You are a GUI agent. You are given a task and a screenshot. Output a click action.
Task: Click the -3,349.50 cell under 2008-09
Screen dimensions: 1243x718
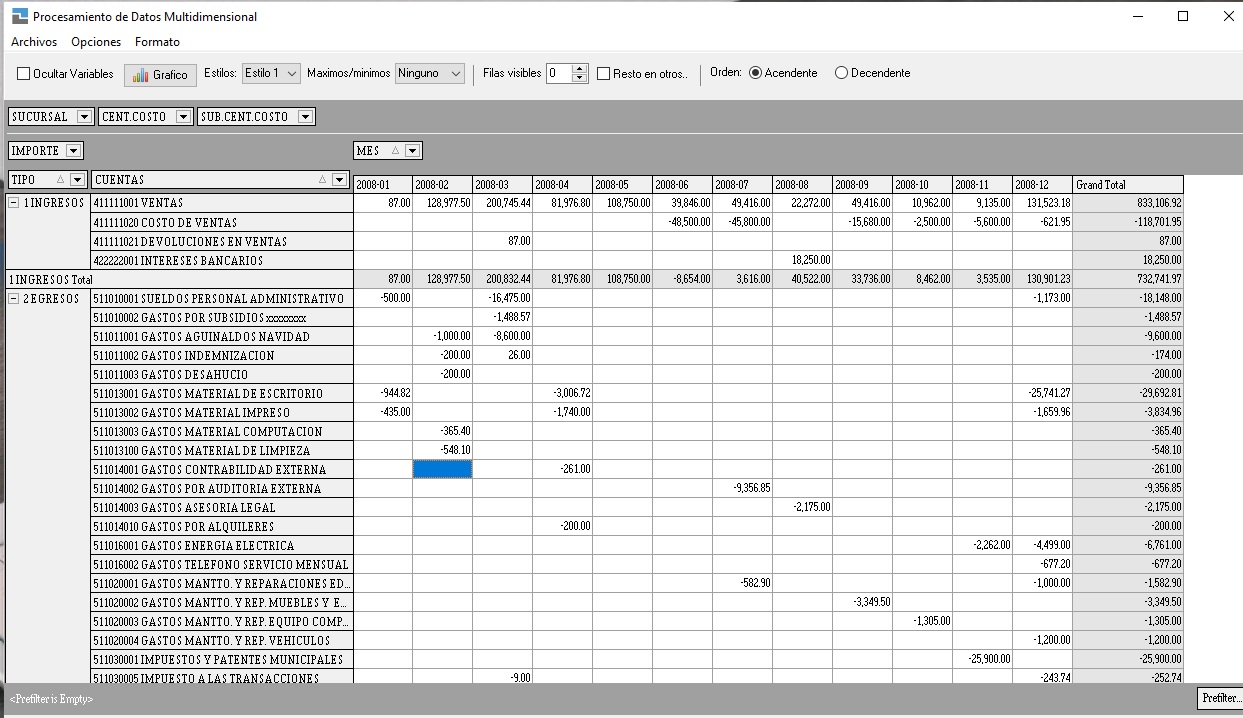click(862, 603)
